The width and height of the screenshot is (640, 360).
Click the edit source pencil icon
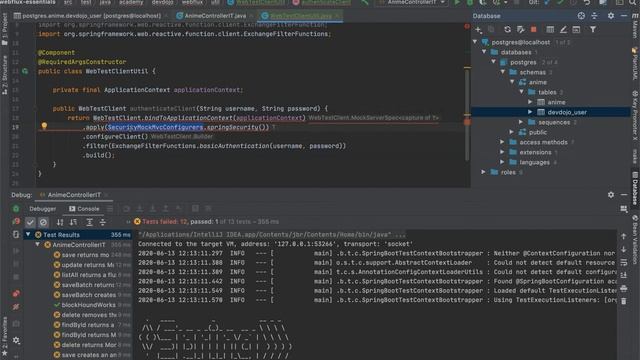(563, 30)
